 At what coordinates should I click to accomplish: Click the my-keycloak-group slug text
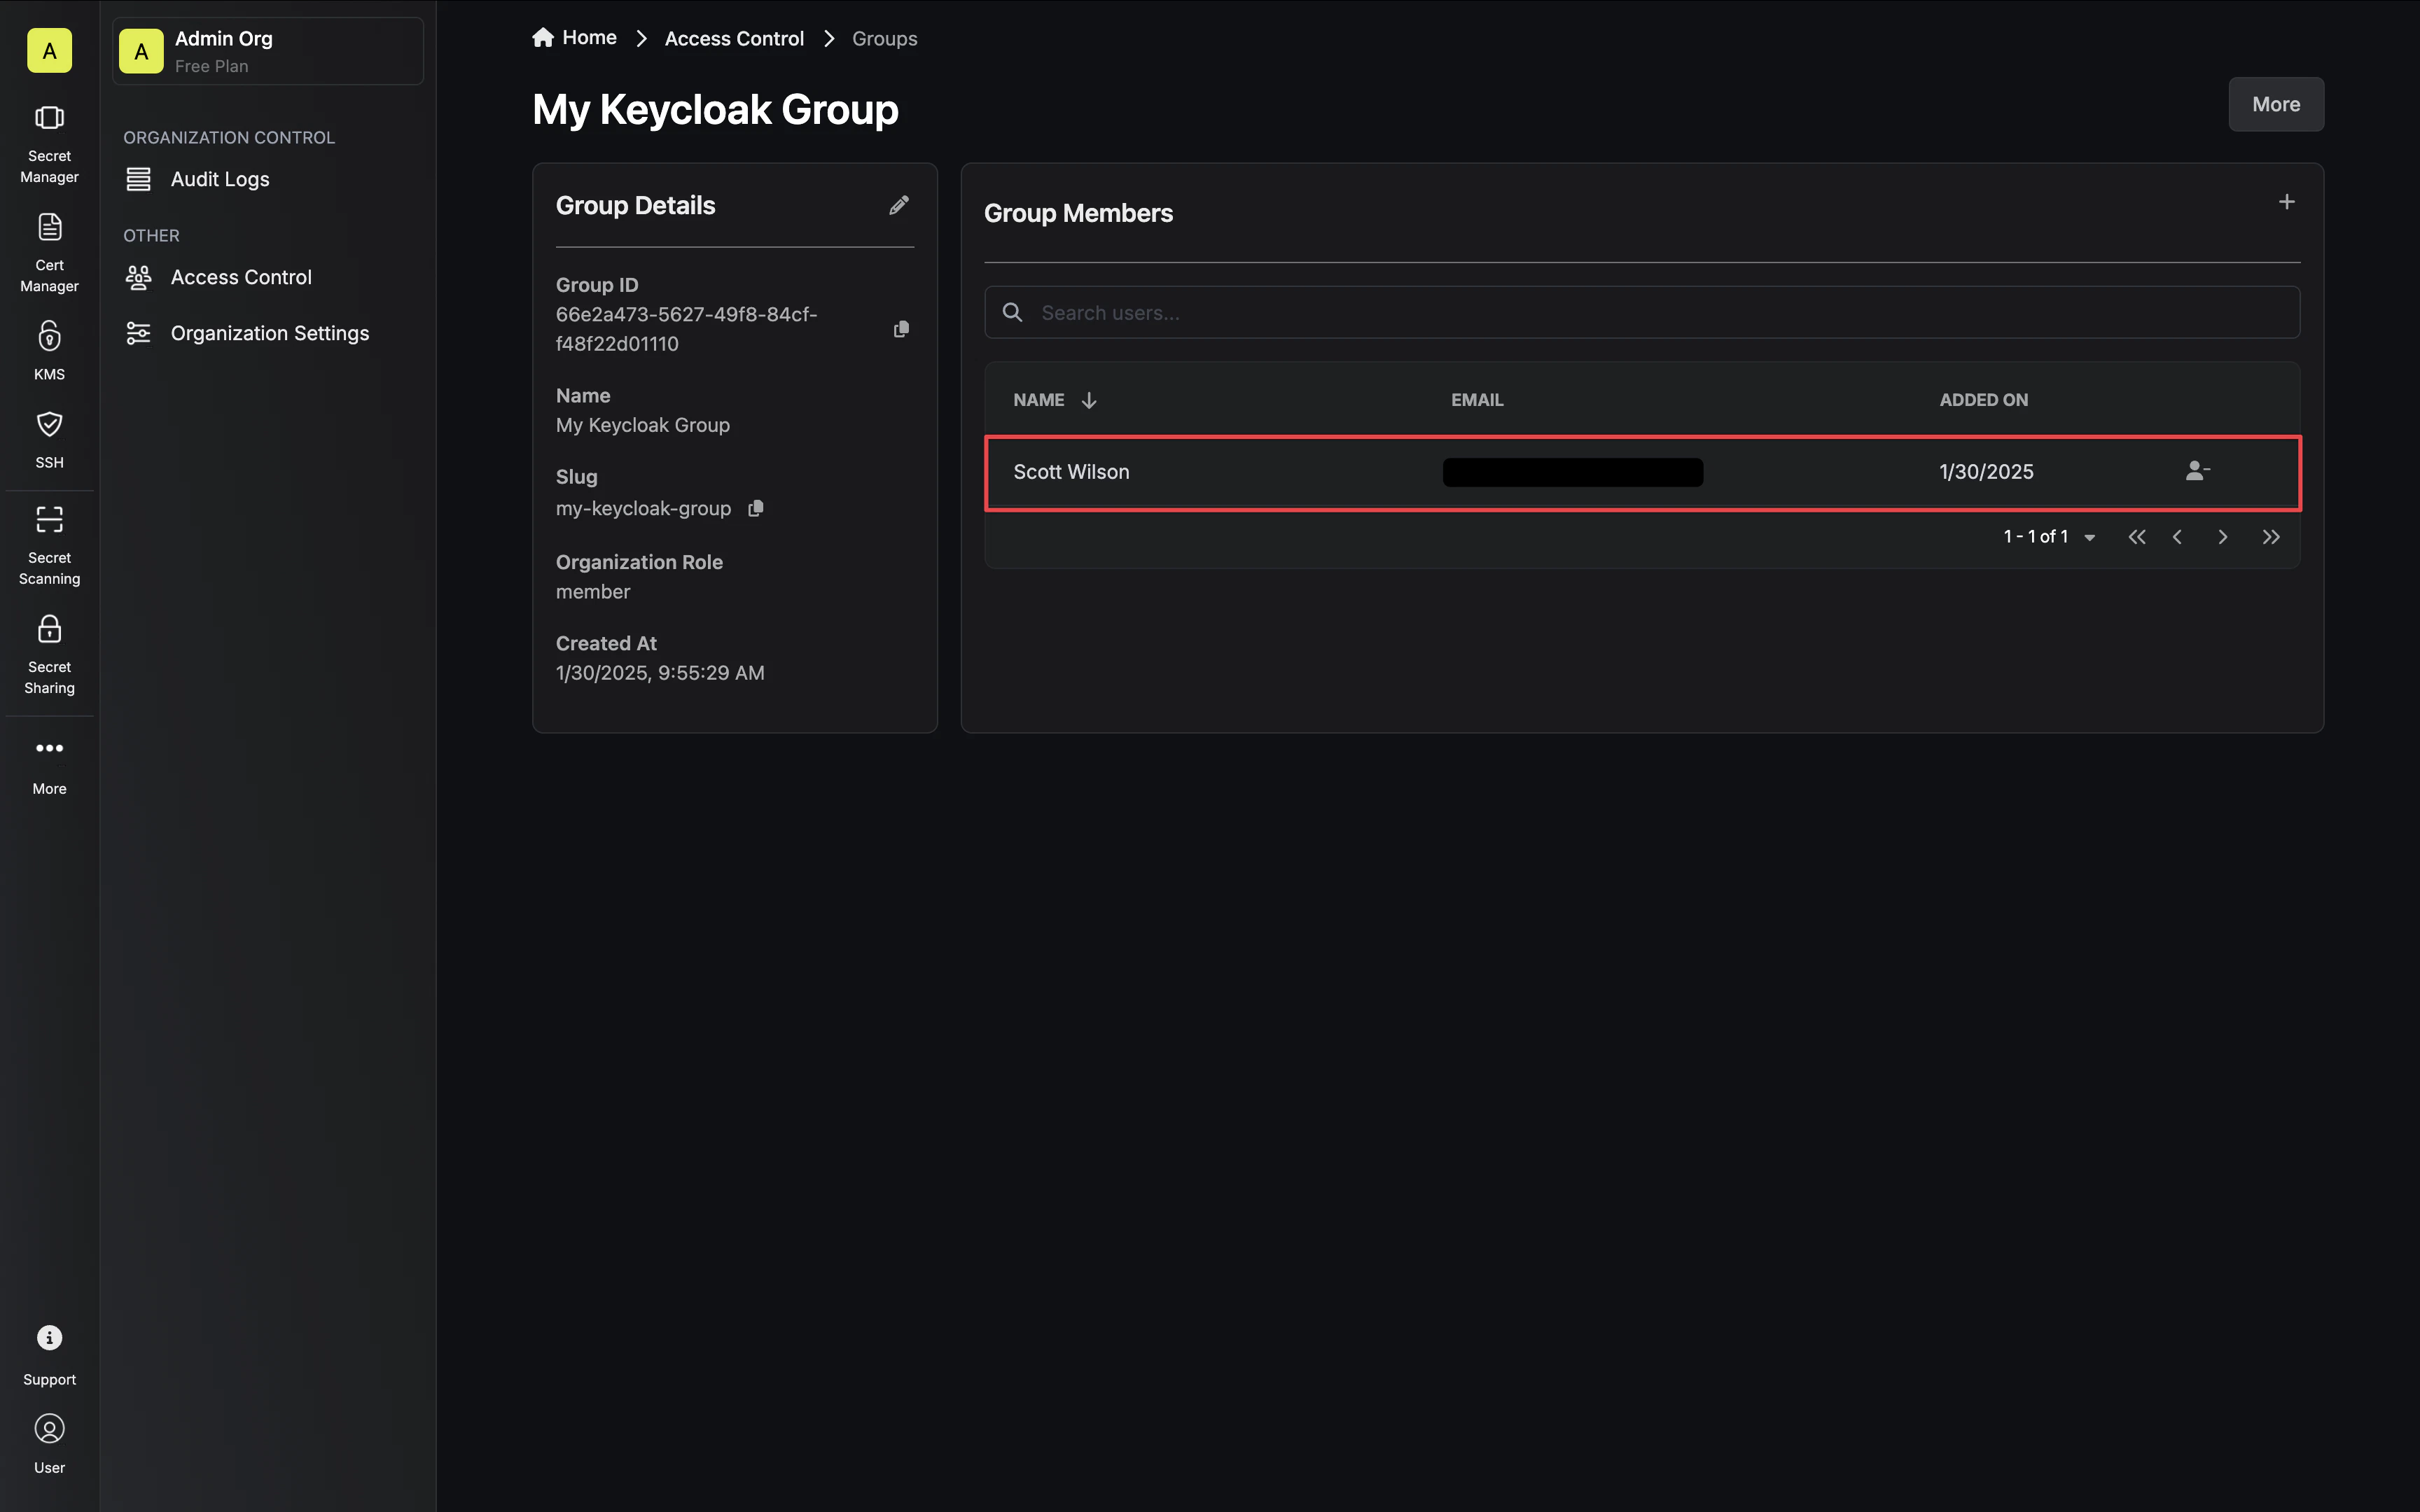click(x=643, y=508)
